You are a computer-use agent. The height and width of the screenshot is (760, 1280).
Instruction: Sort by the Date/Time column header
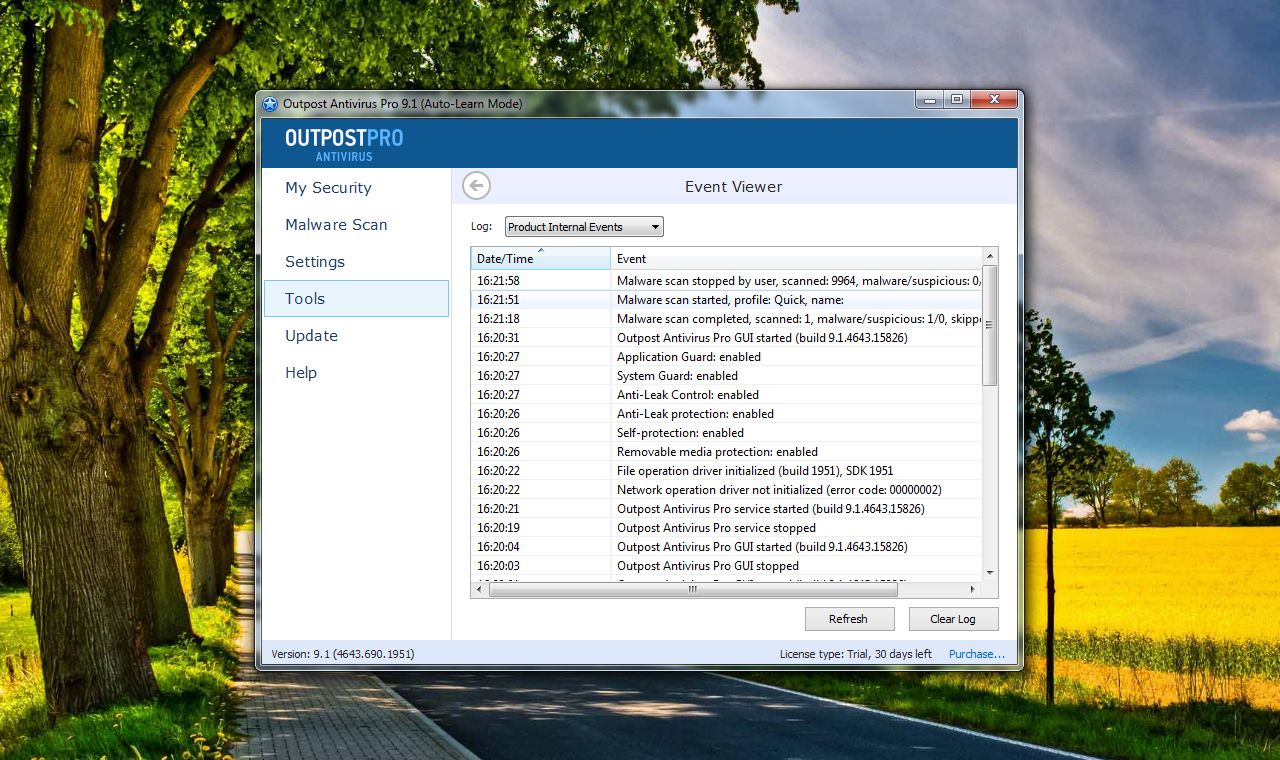541,258
